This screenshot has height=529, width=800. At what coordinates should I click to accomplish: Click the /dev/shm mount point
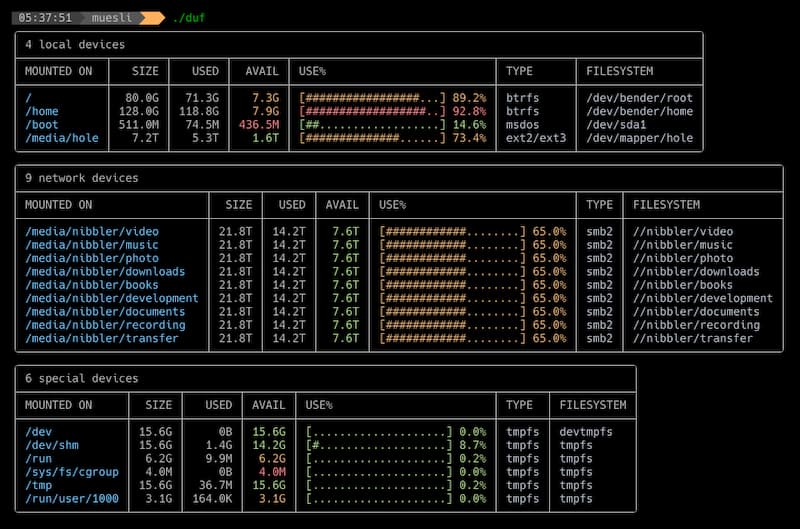pyautogui.click(x=52, y=445)
